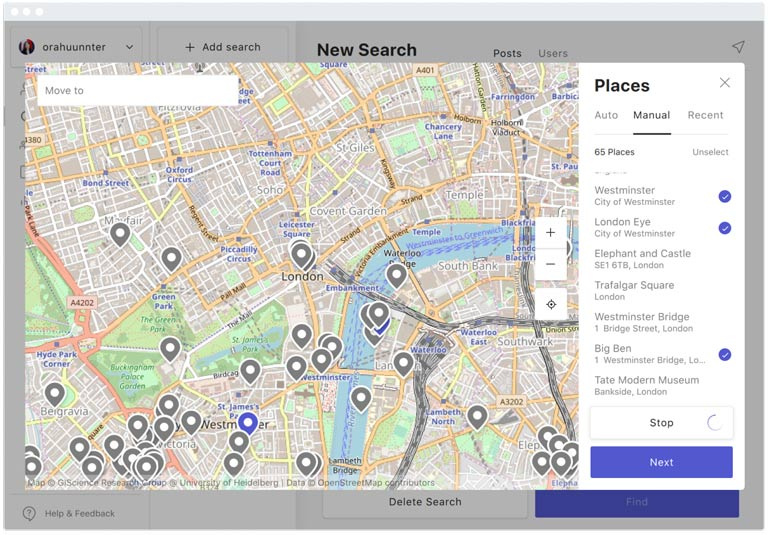Screen dimensions: 768x535
Task: Uncheck the Westminster place checkbox
Action: point(725,196)
